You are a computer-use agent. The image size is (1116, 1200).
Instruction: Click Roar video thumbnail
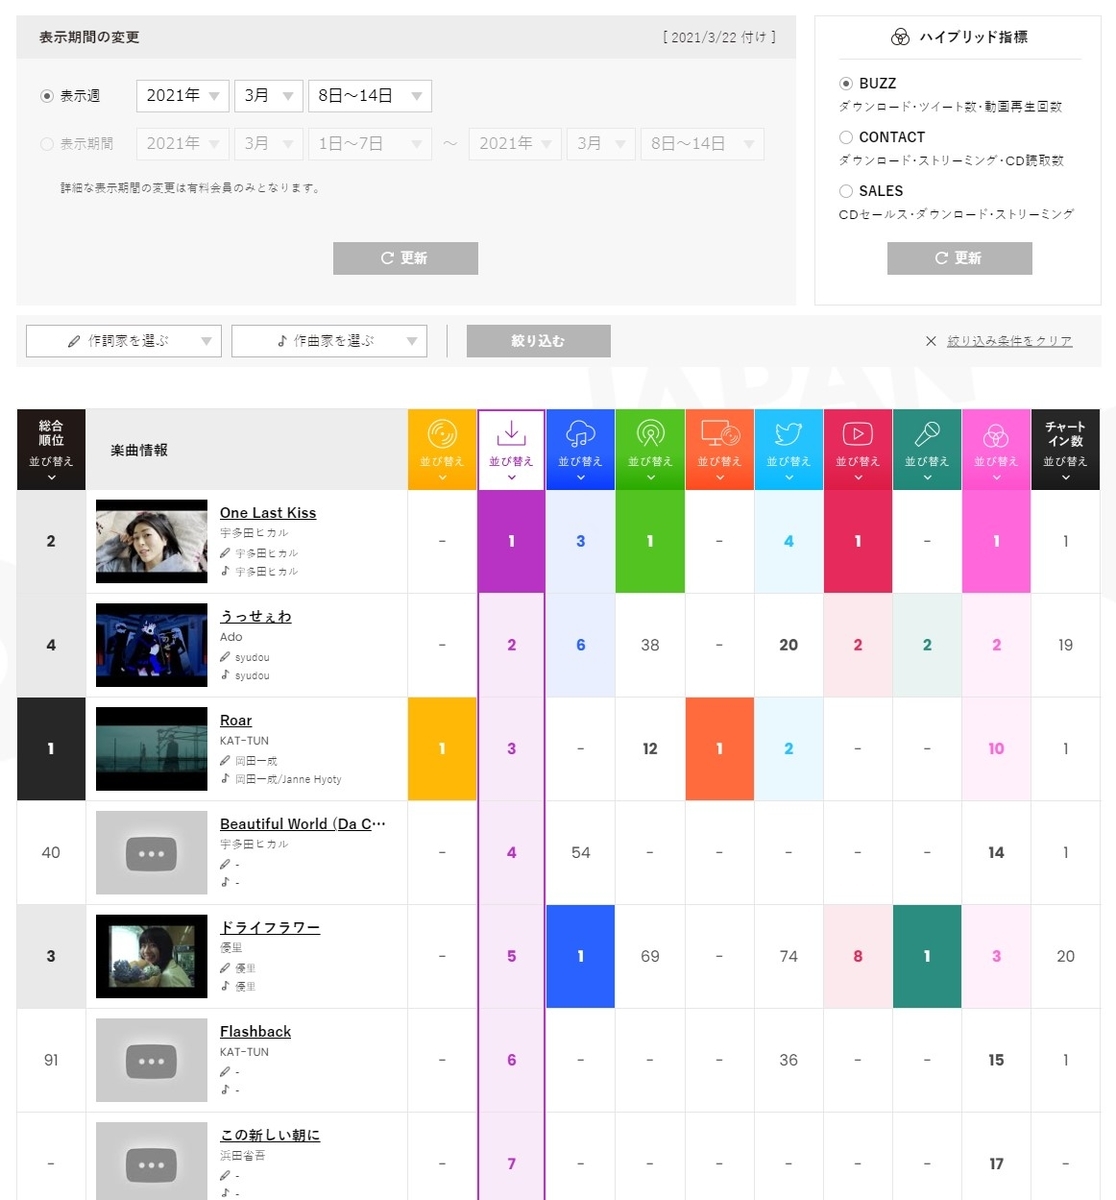coord(152,749)
